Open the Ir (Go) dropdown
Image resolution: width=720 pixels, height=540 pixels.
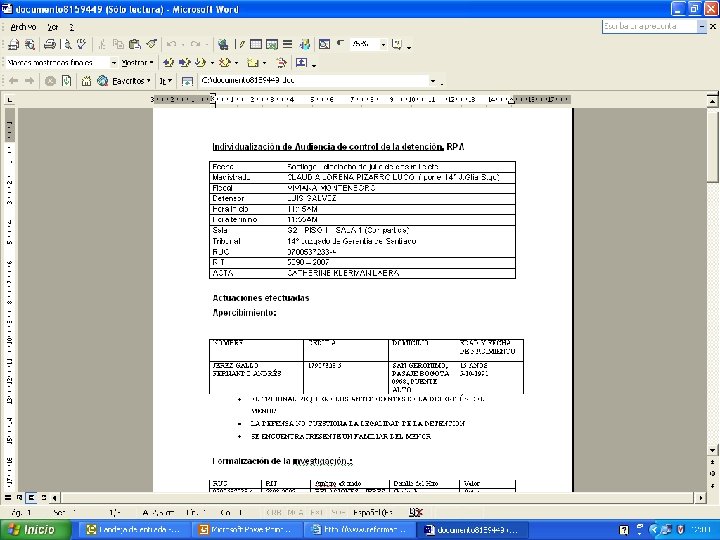[165, 81]
